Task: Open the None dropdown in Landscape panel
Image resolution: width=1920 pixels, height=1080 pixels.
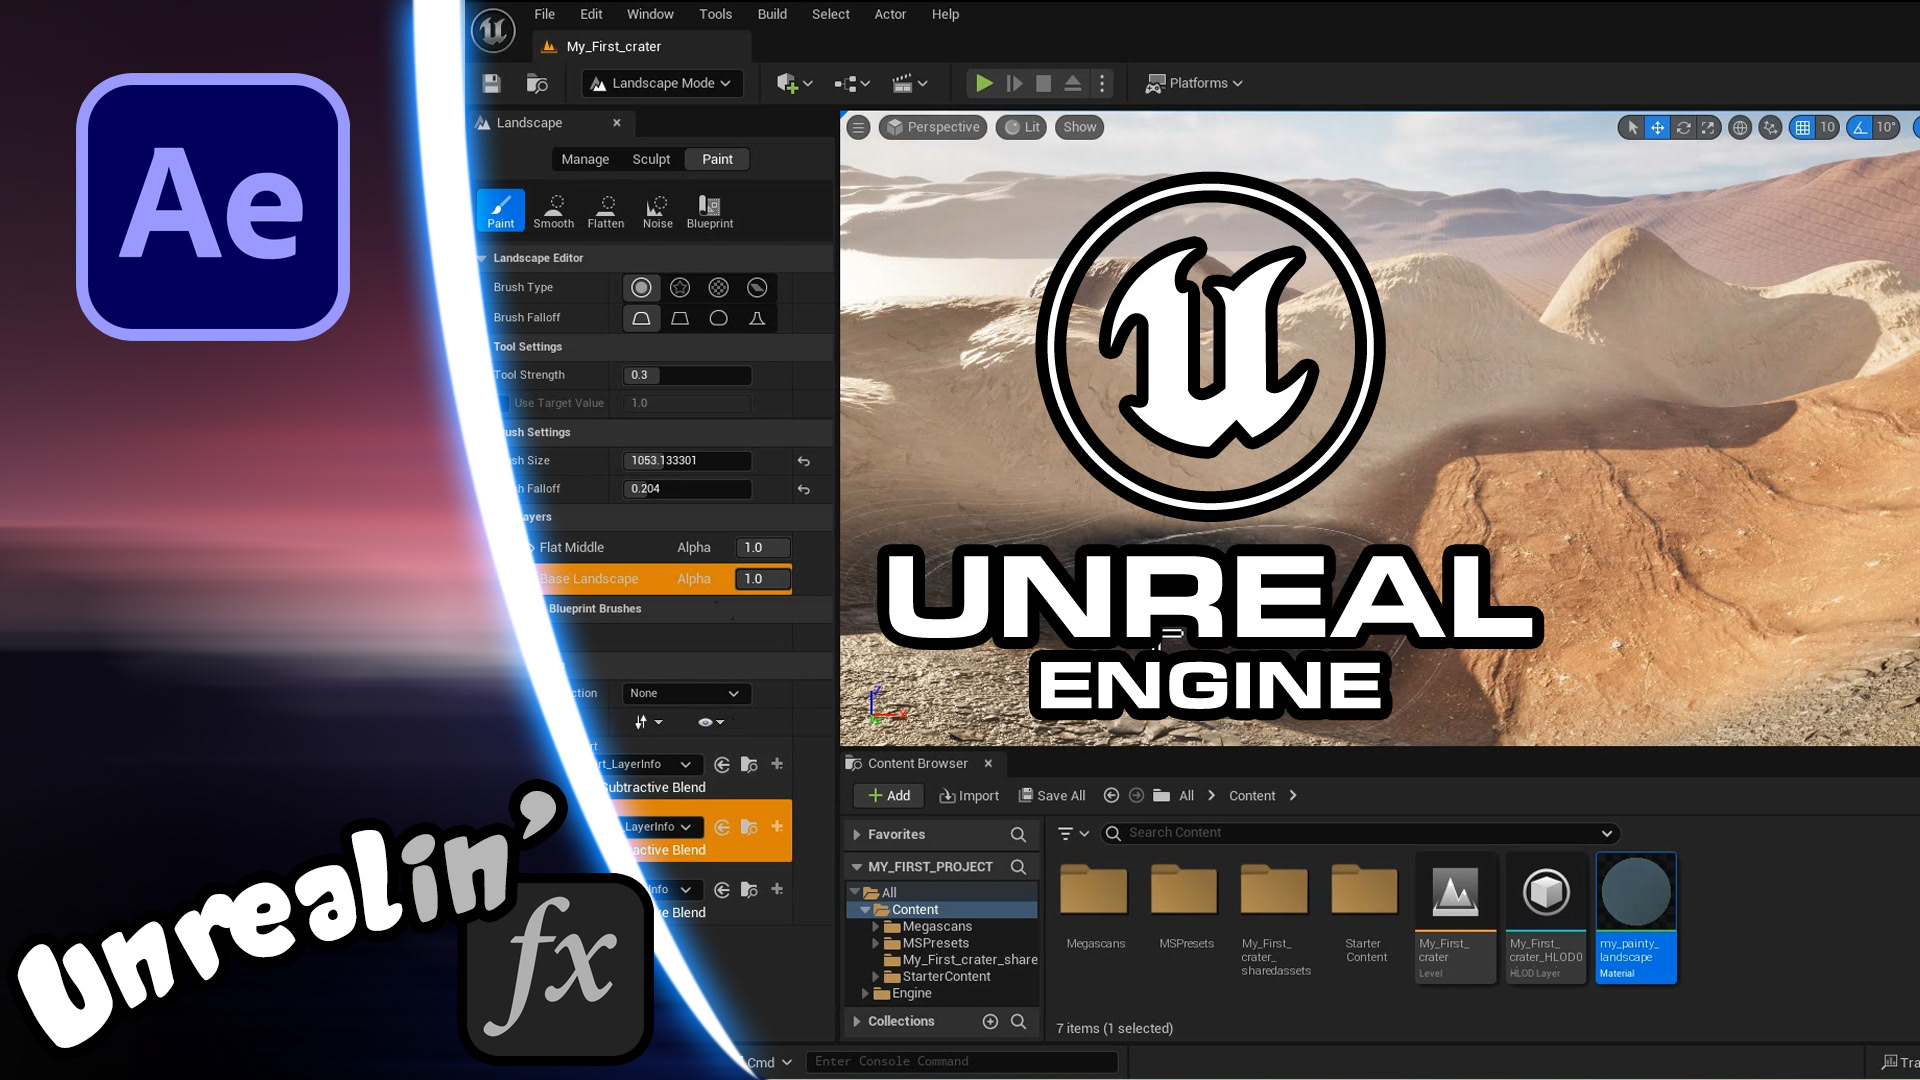Action: click(x=686, y=693)
